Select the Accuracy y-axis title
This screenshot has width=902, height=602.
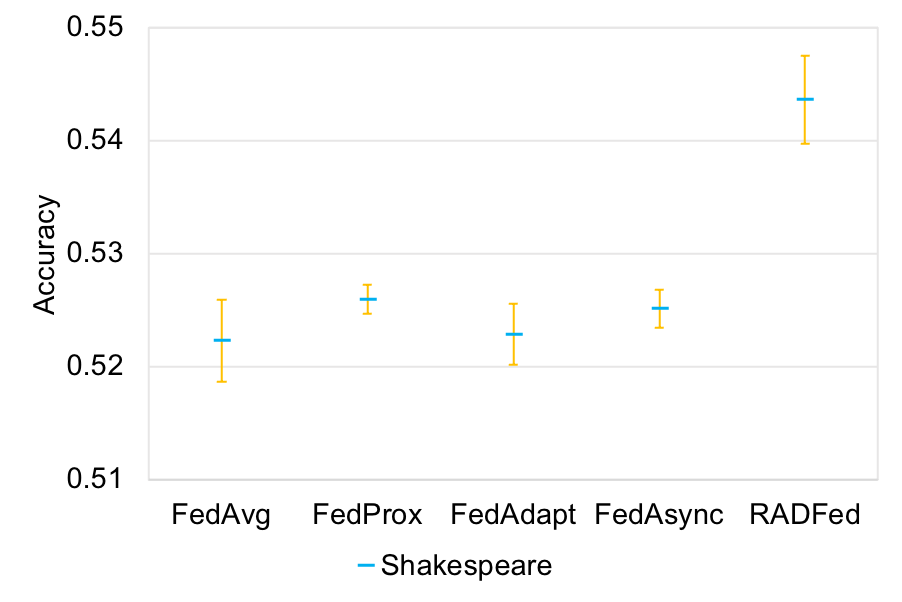click(46, 255)
